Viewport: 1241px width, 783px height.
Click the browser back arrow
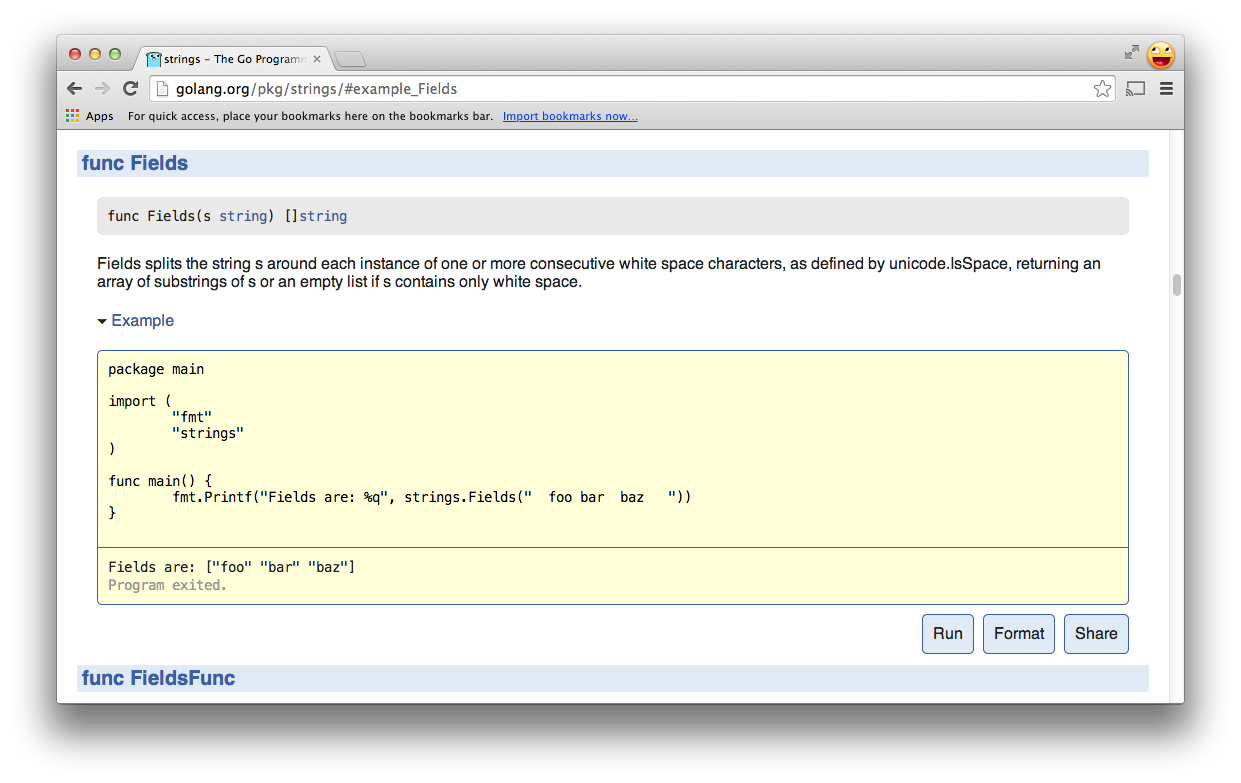[74, 89]
